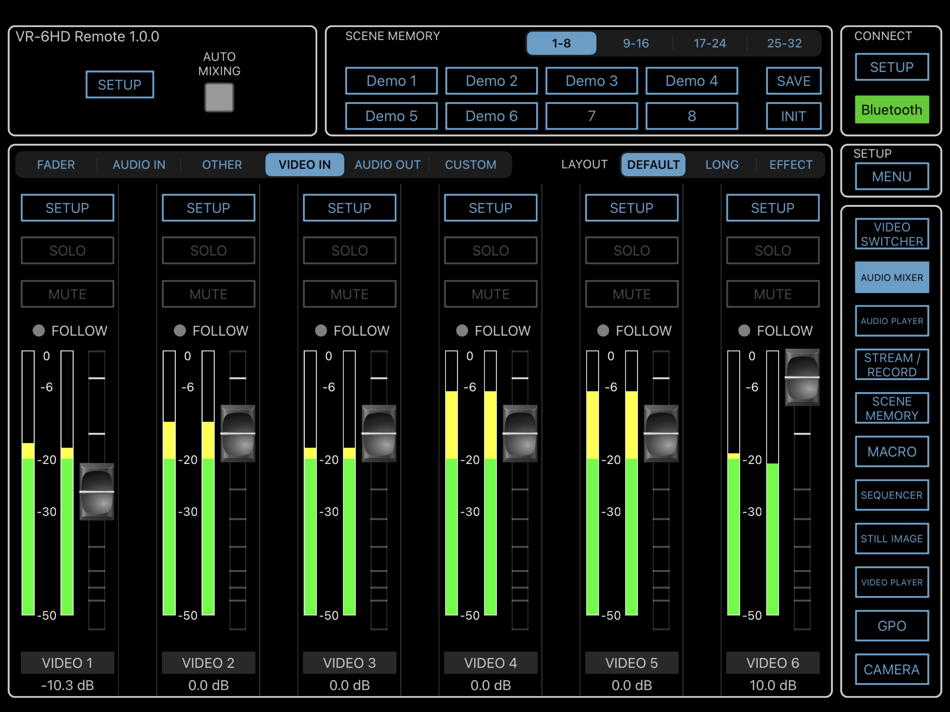The image size is (950, 712).
Task: Recall scene memory Demo 2
Action: click(491, 81)
